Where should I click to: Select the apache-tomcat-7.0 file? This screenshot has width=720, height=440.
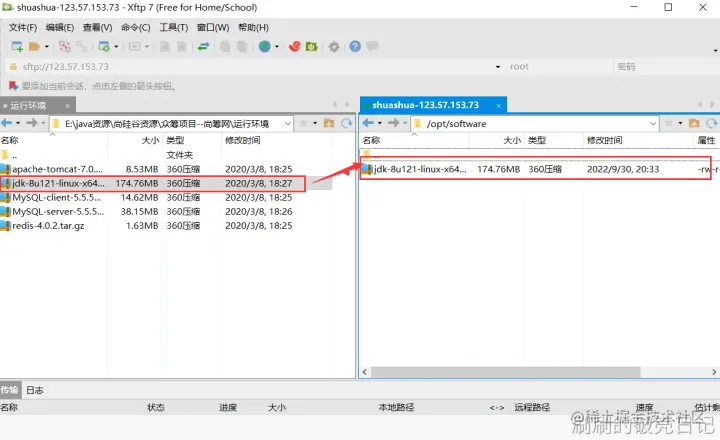tap(165, 169)
